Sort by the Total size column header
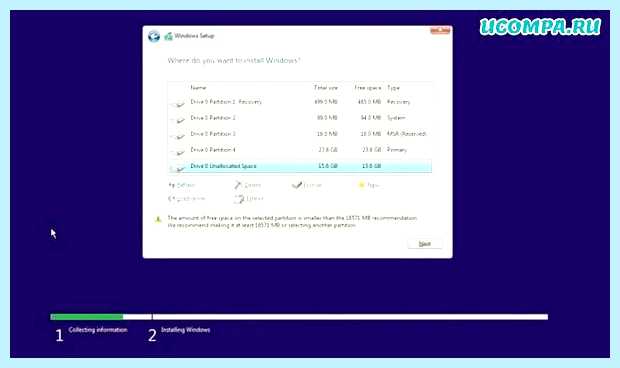Screen dimensions: 620x368 tap(326, 87)
